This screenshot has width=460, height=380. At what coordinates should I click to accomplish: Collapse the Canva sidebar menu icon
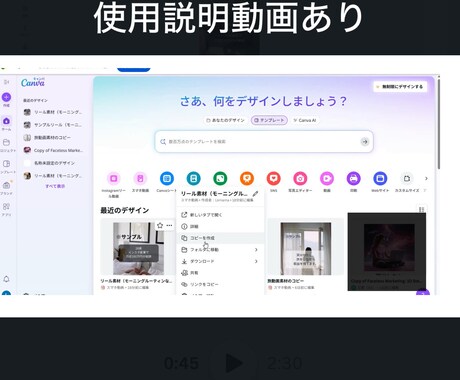[6, 82]
